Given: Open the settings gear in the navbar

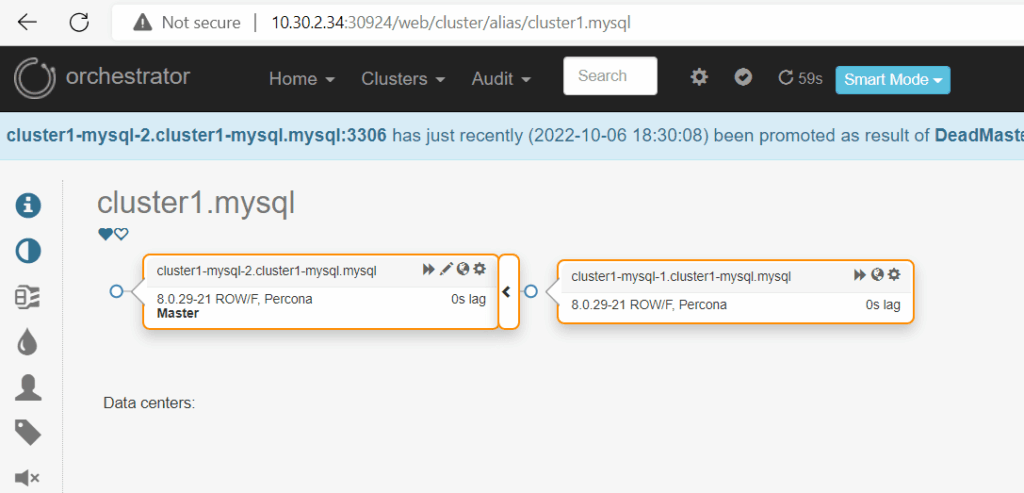Looking at the screenshot, I should [x=699, y=78].
